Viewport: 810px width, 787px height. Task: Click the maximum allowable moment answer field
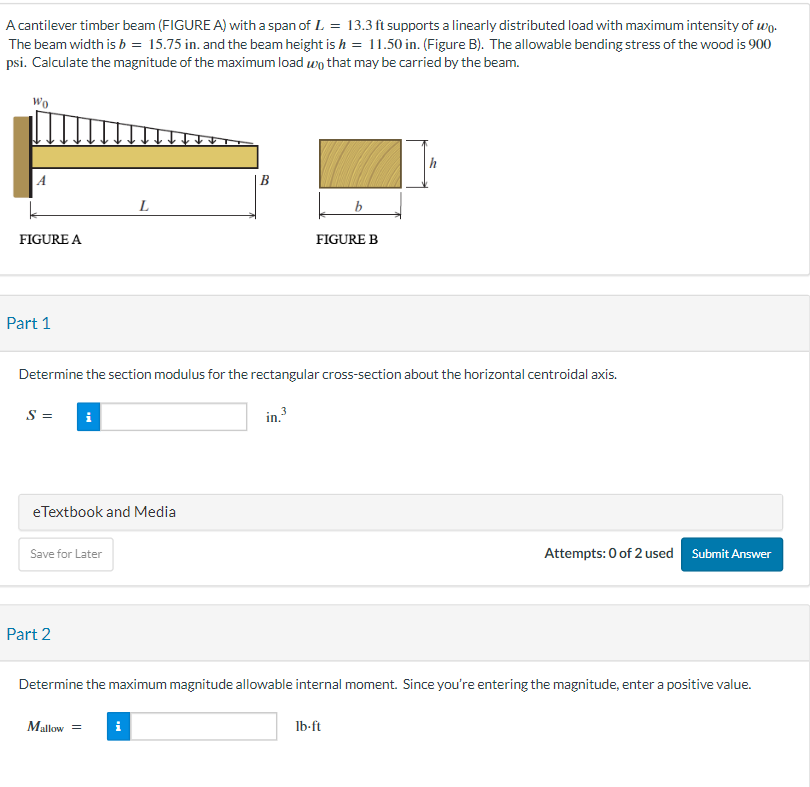tap(205, 726)
